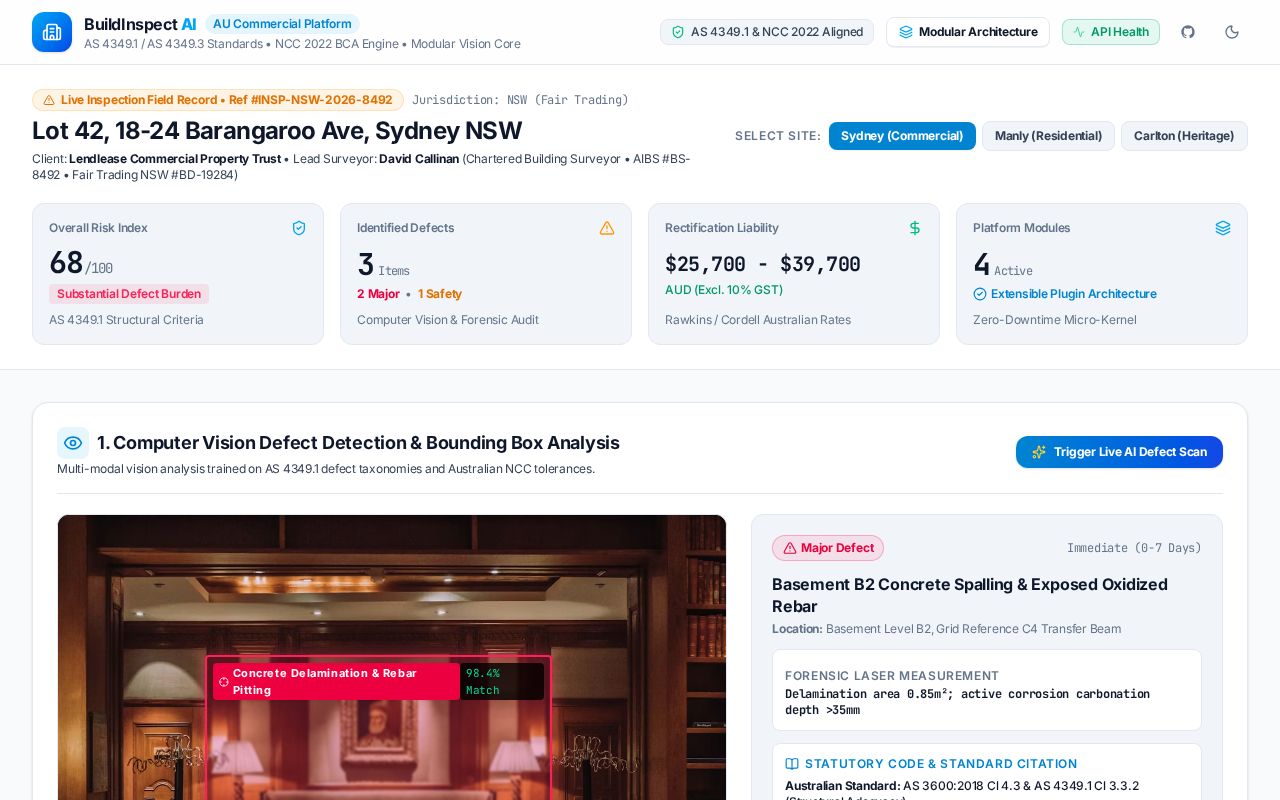Click the Location: Basement Level B2 line
Screen dimensions: 1280x800
[x=946, y=629]
